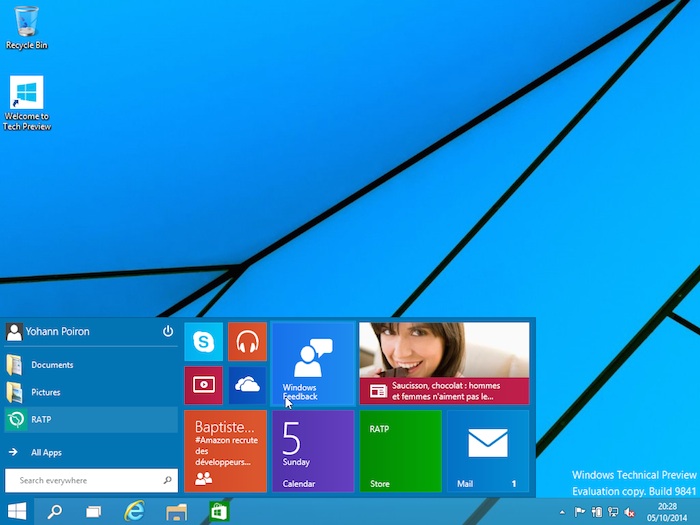Open the taskbar Search magnifier

55,512
